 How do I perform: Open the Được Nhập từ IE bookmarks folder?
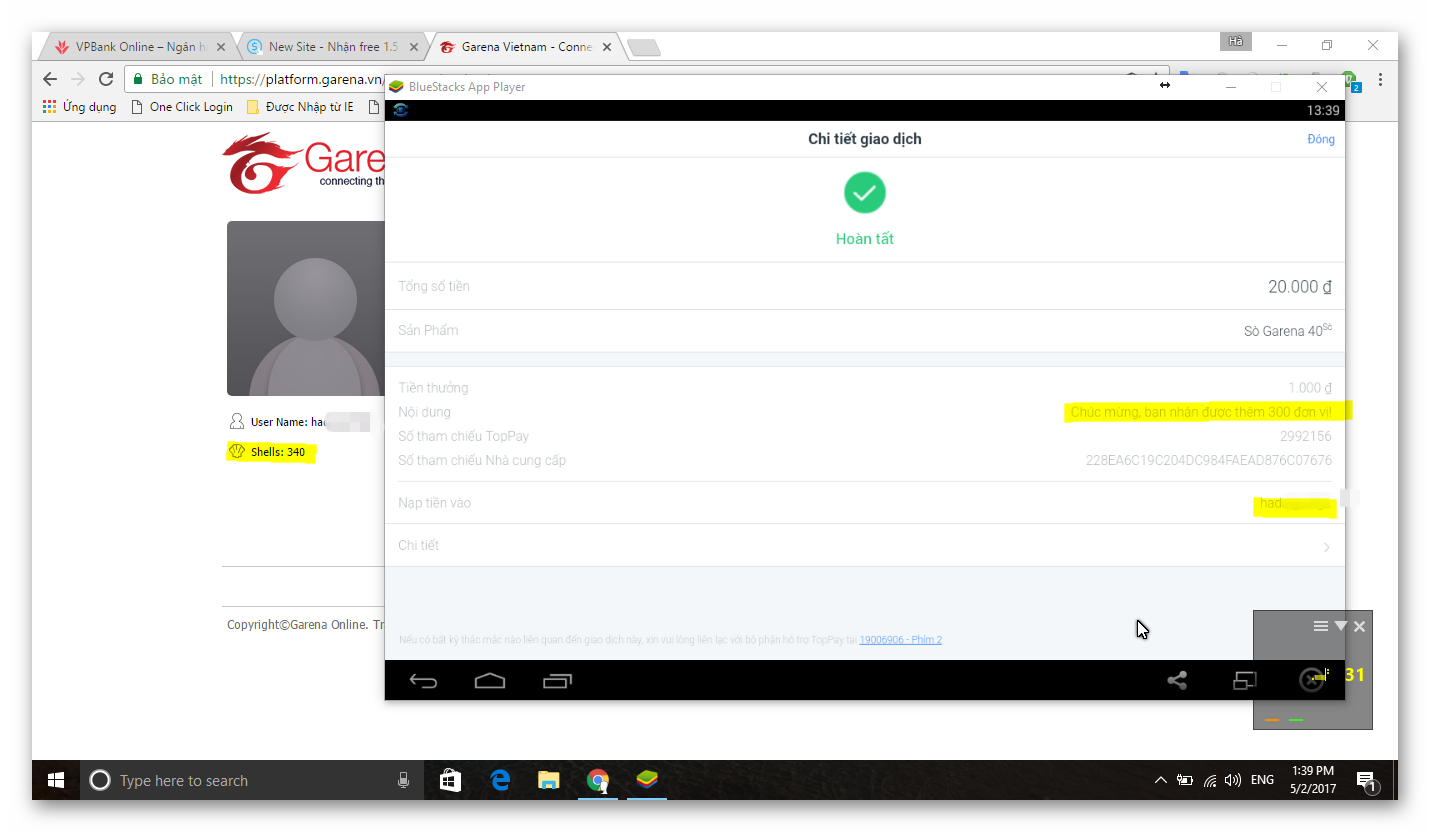pos(300,107)
